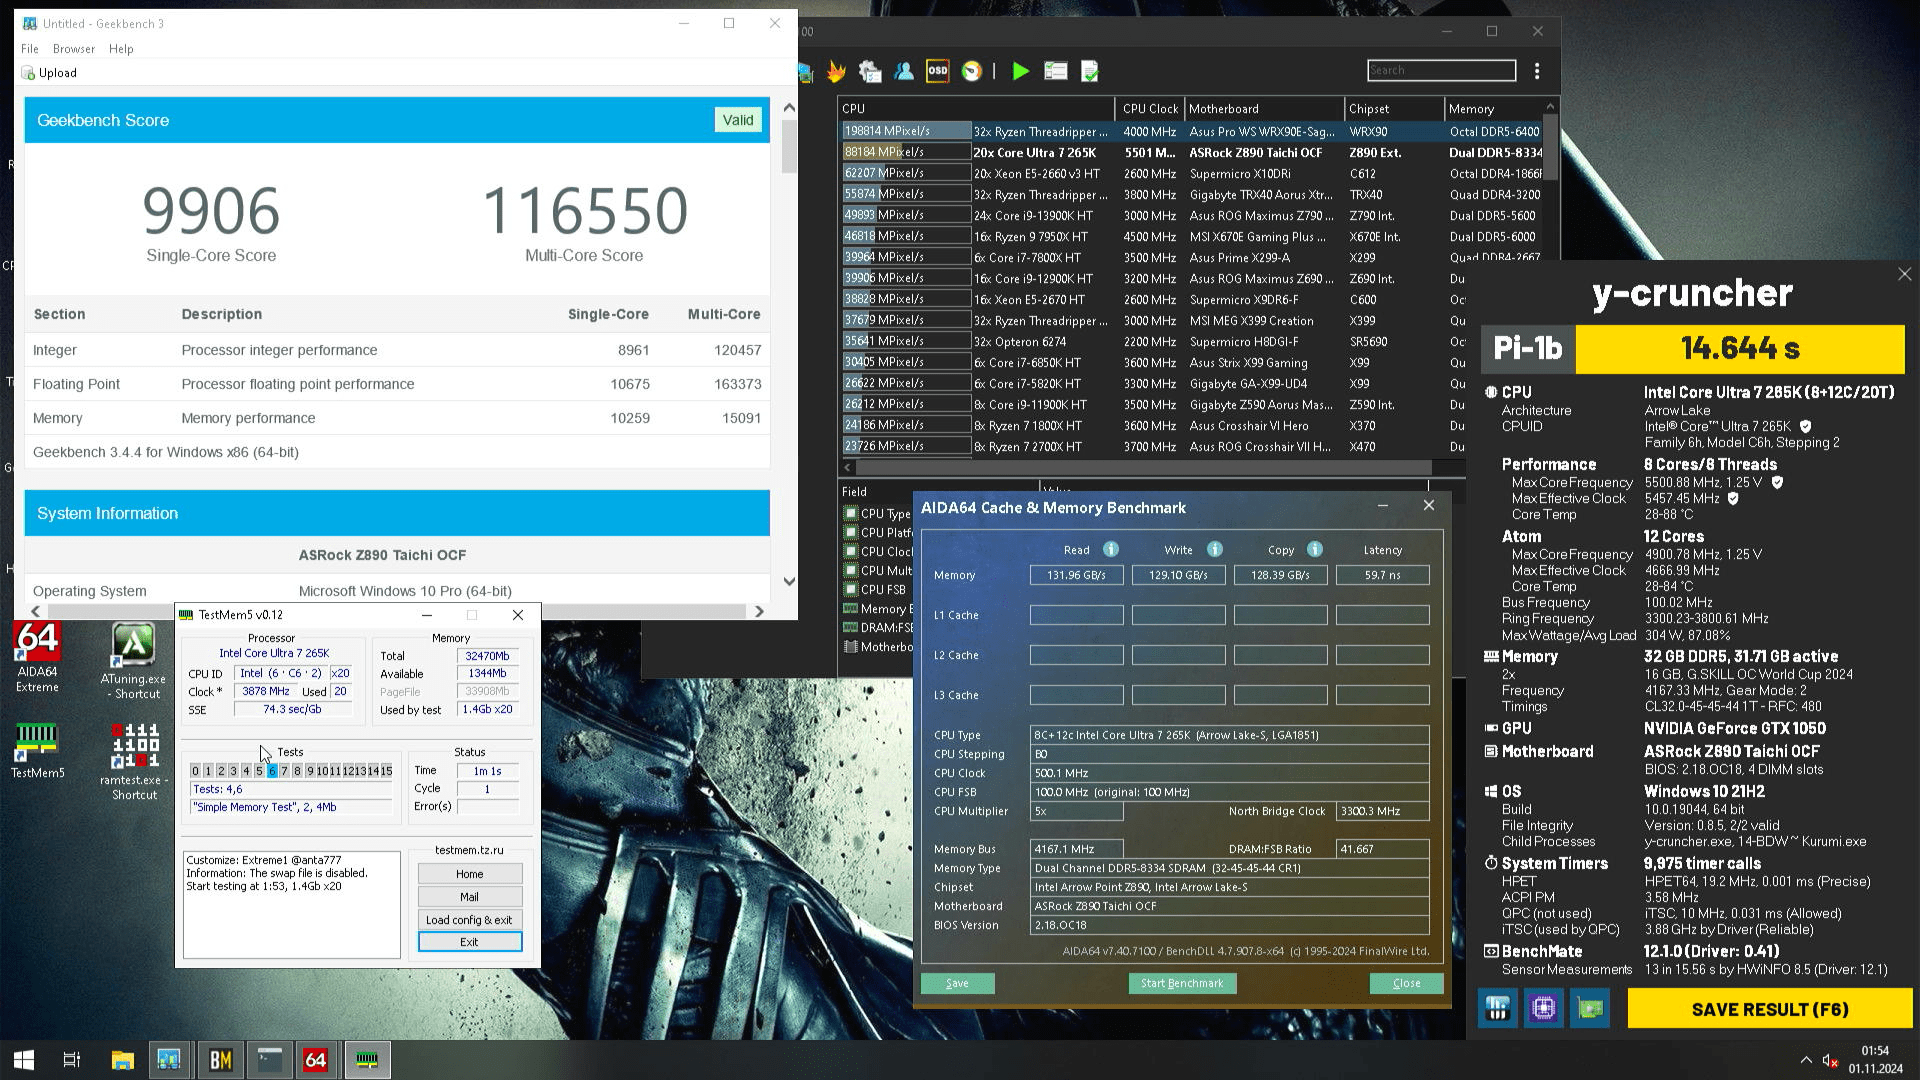The height and width of the screenshot is (1080, 1920).
Task: Click the Start Benchmark button
Action: [x=1182, y=983]
